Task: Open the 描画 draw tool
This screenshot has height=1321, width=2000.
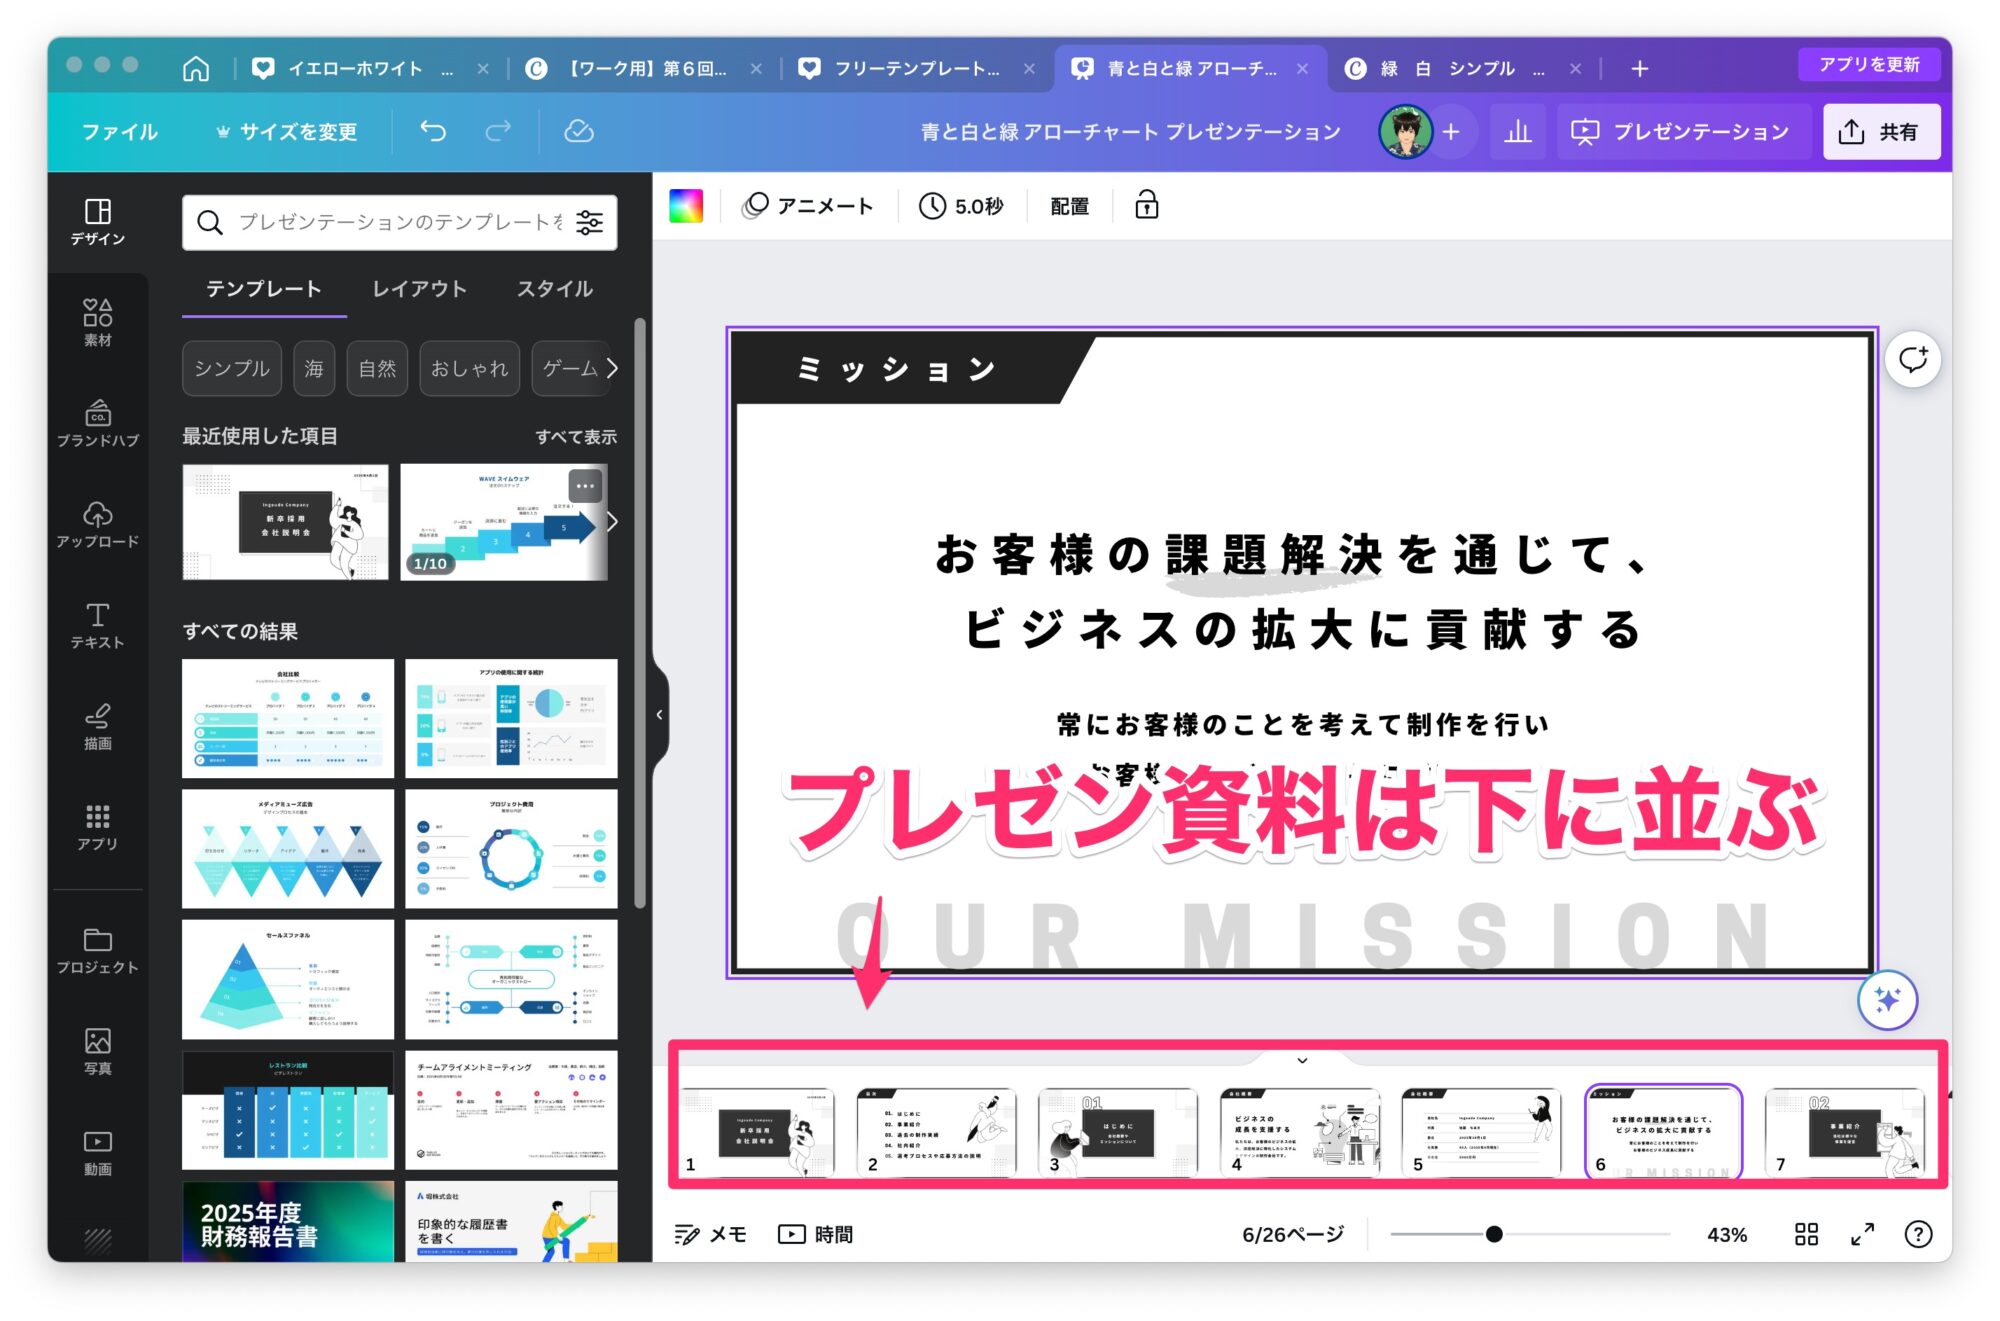Action: (x=97, y=726)
